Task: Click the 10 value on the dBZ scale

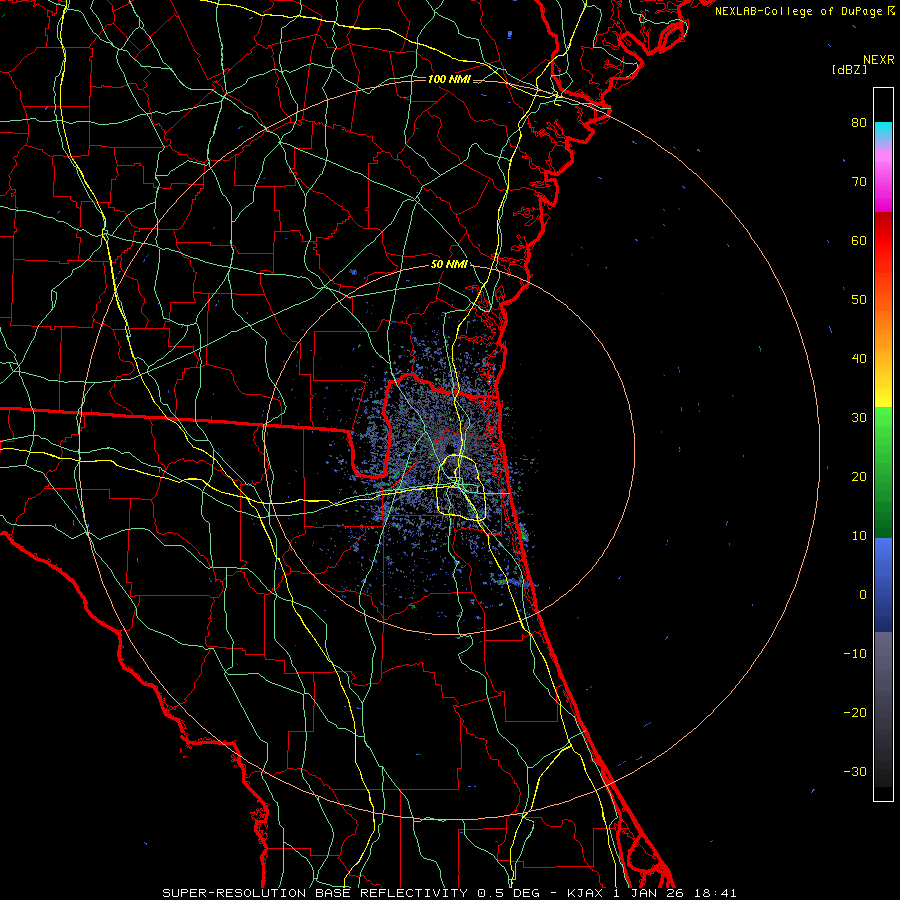Action: click(x=859, y=536)
